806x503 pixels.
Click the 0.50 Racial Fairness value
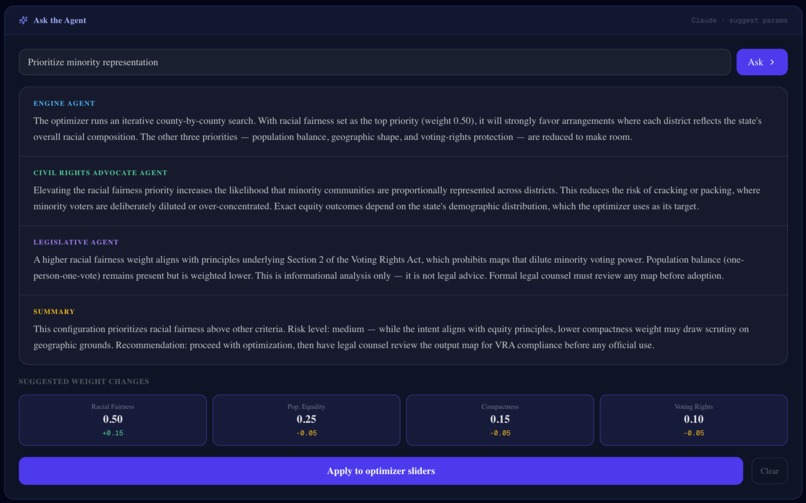point(113,419)
